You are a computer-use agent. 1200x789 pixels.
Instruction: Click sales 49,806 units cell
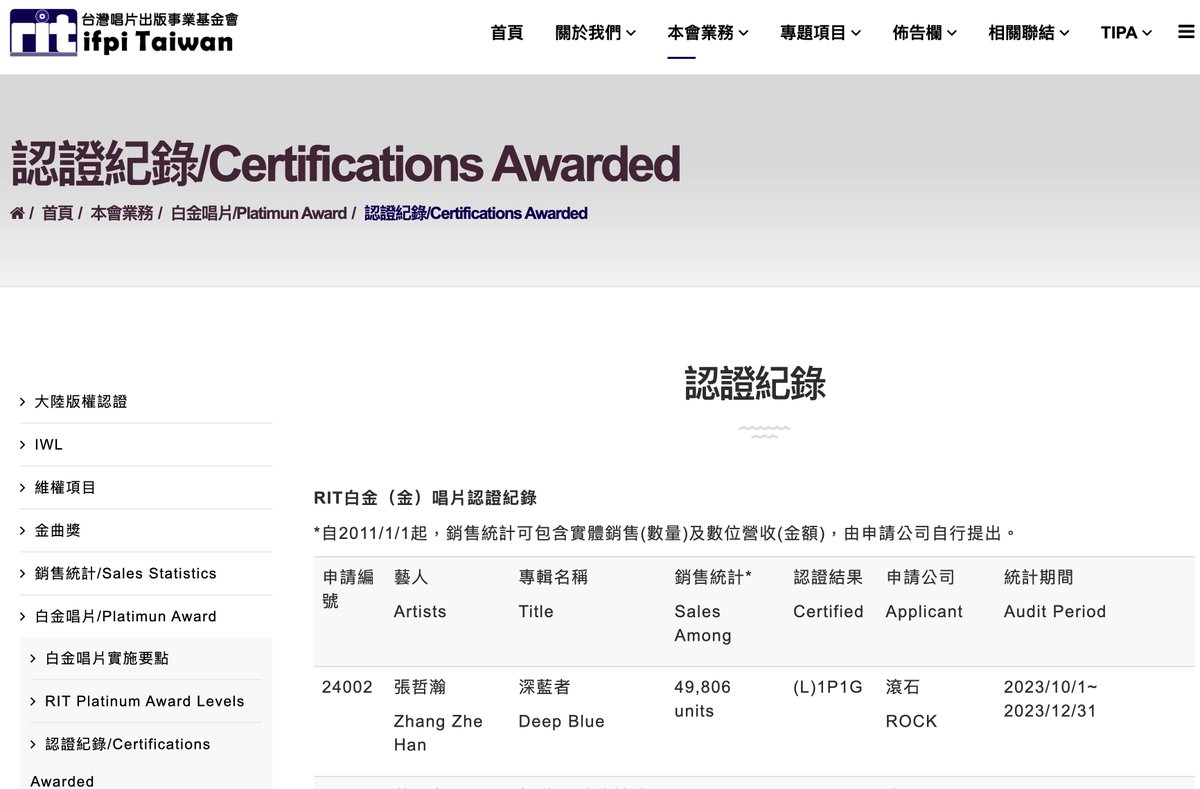coord(703,699)
